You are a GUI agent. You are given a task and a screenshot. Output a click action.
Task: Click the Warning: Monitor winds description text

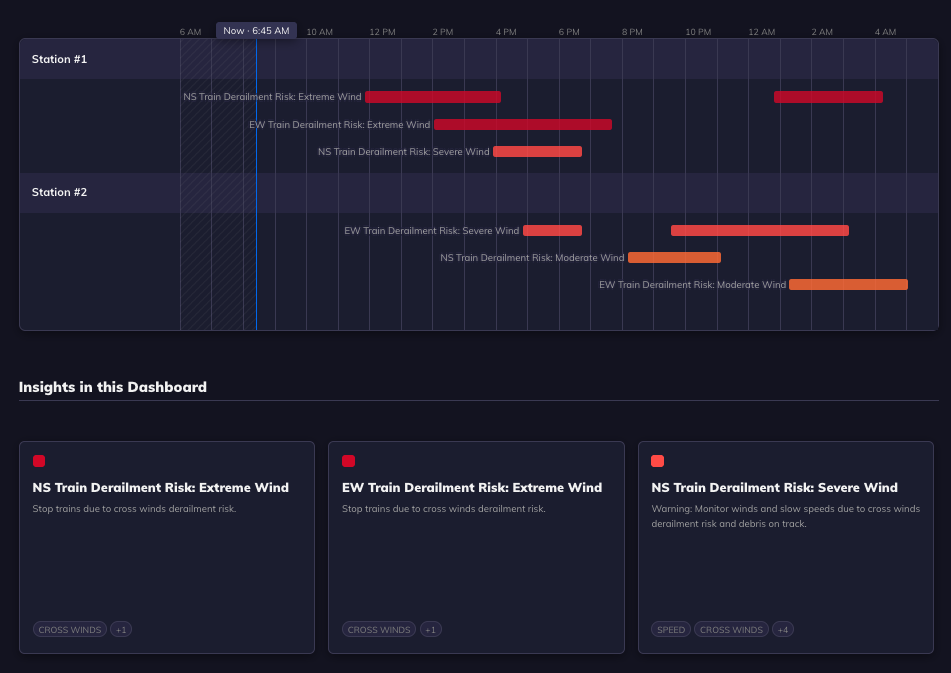click(785, 516)
